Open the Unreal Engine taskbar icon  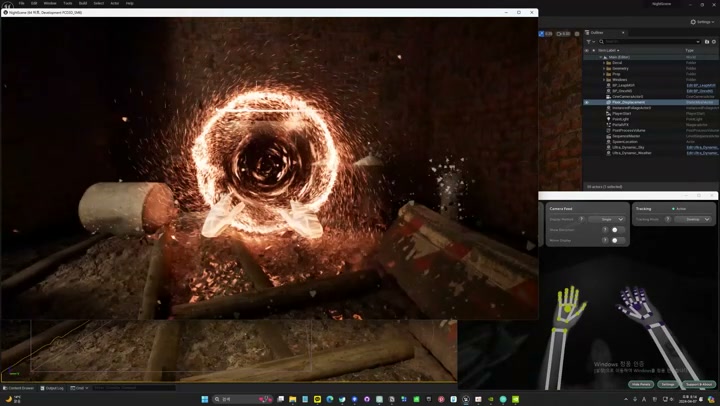tap(466, 399)
